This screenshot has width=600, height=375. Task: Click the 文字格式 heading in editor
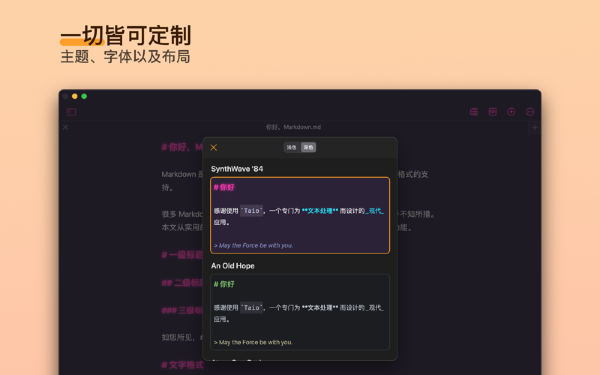coord(183,365)
